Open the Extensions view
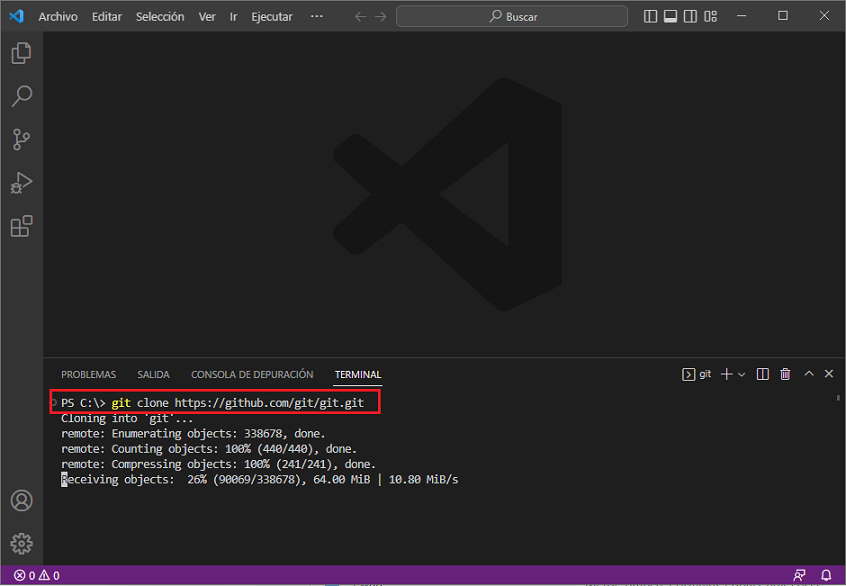 pyautogui.click(x=22, y=226)
